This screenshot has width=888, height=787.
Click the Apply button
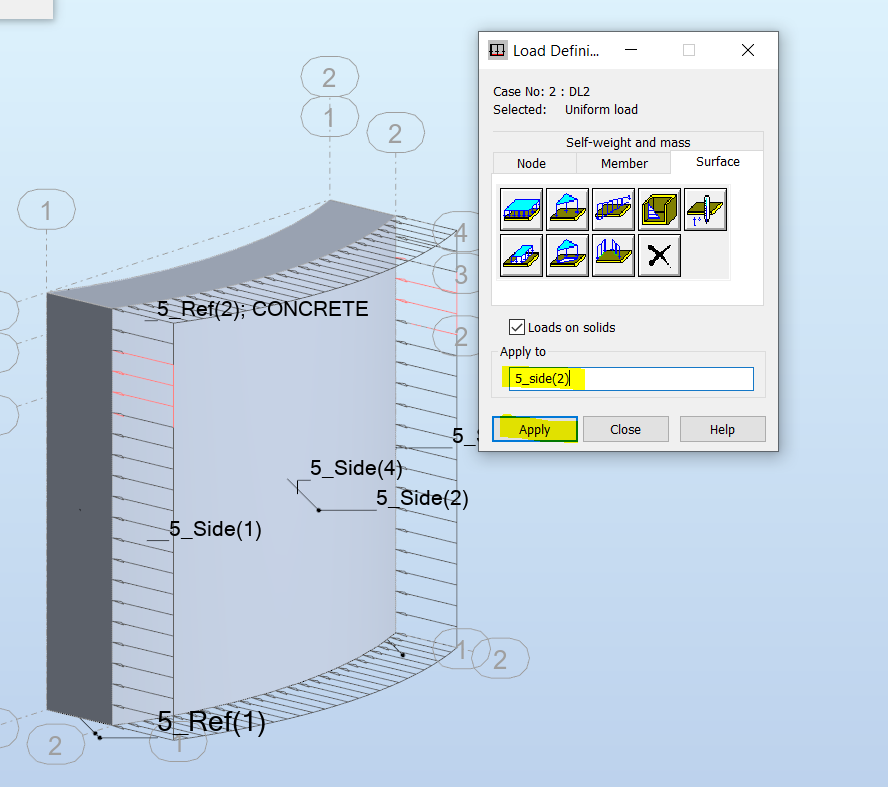(x=534, y=428)
